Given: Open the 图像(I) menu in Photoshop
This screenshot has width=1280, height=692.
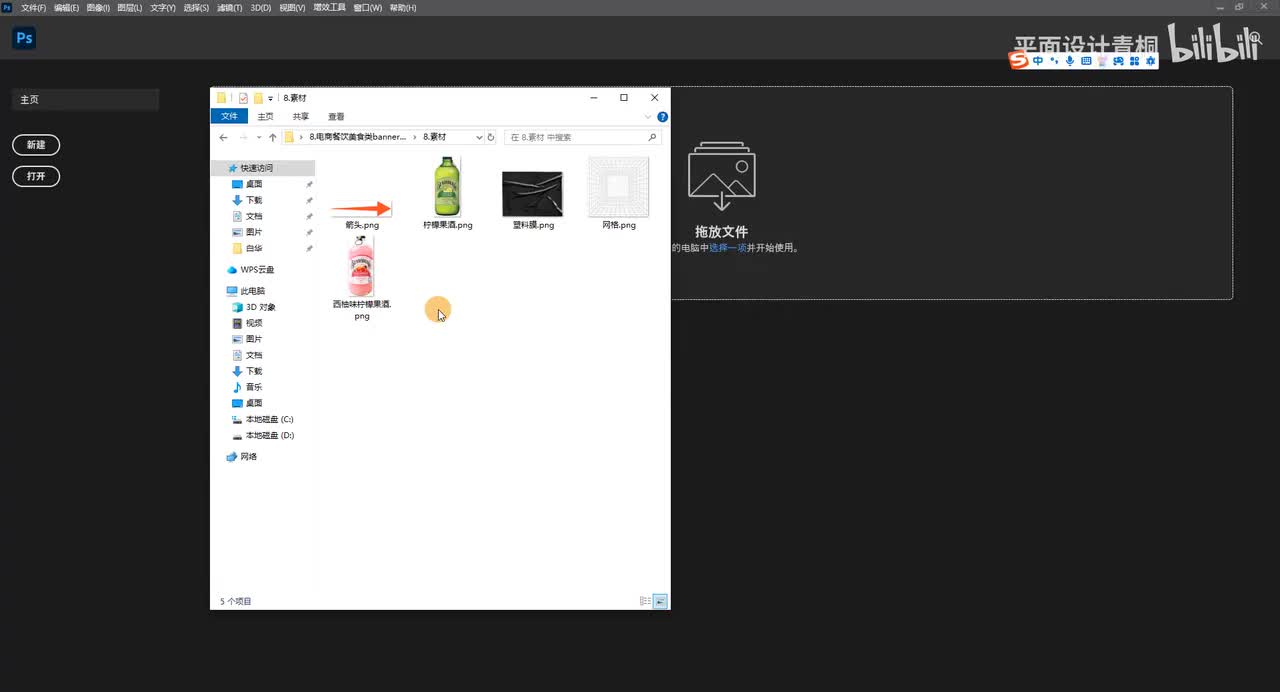Looking at the screenshot, I should click(x=98, y=7).
